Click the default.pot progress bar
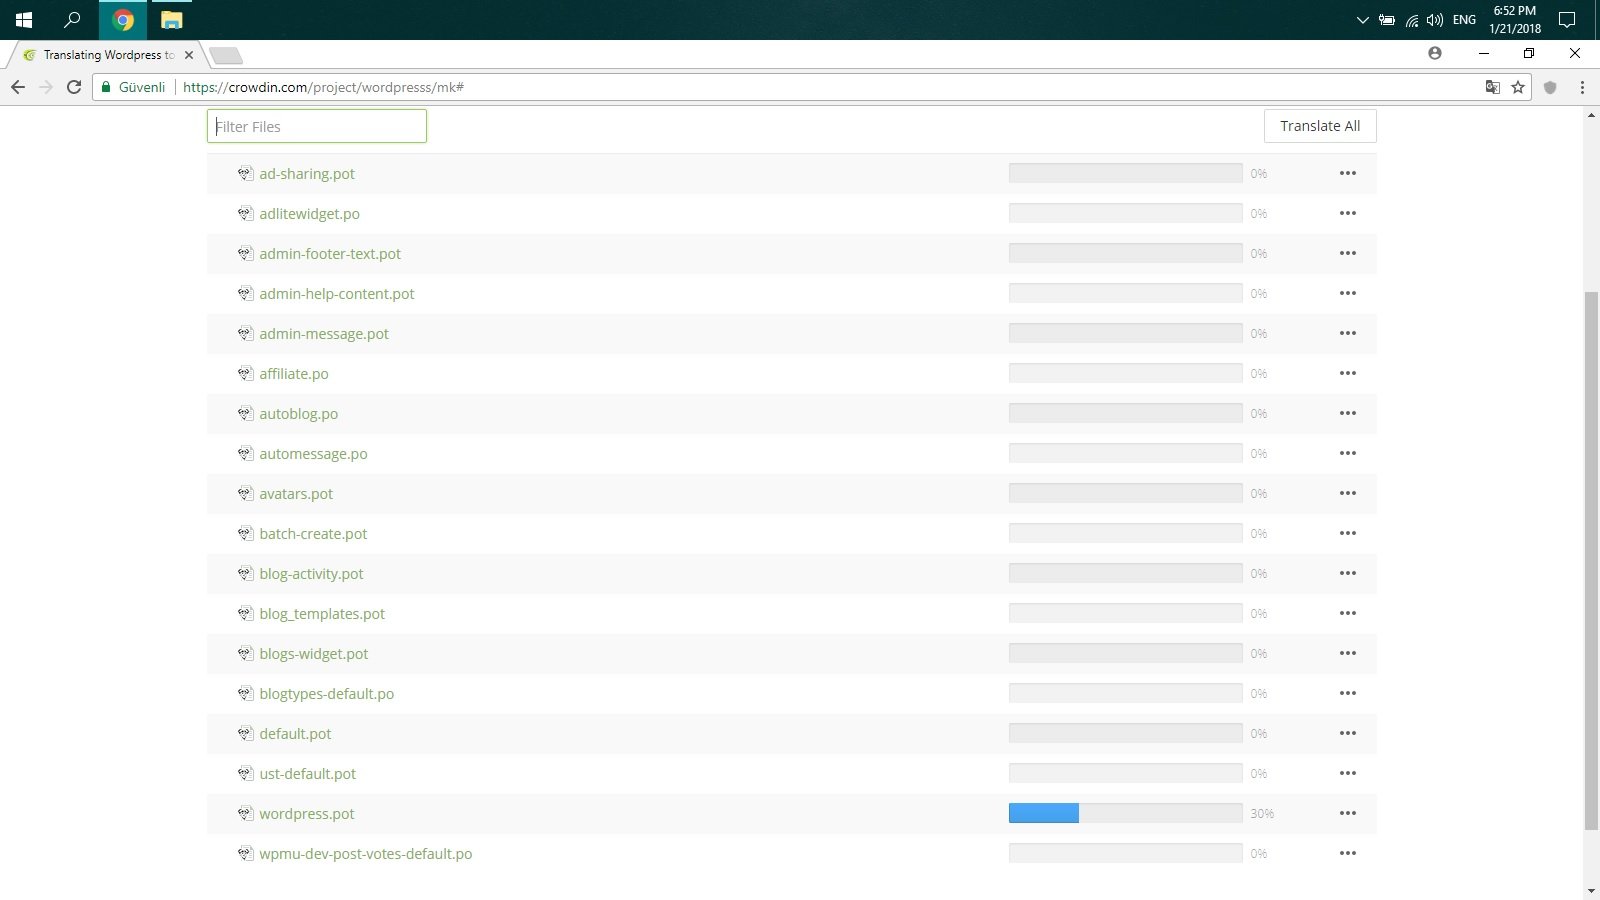This screenshot has height=900, width=1600. (x=1125, y=733)
